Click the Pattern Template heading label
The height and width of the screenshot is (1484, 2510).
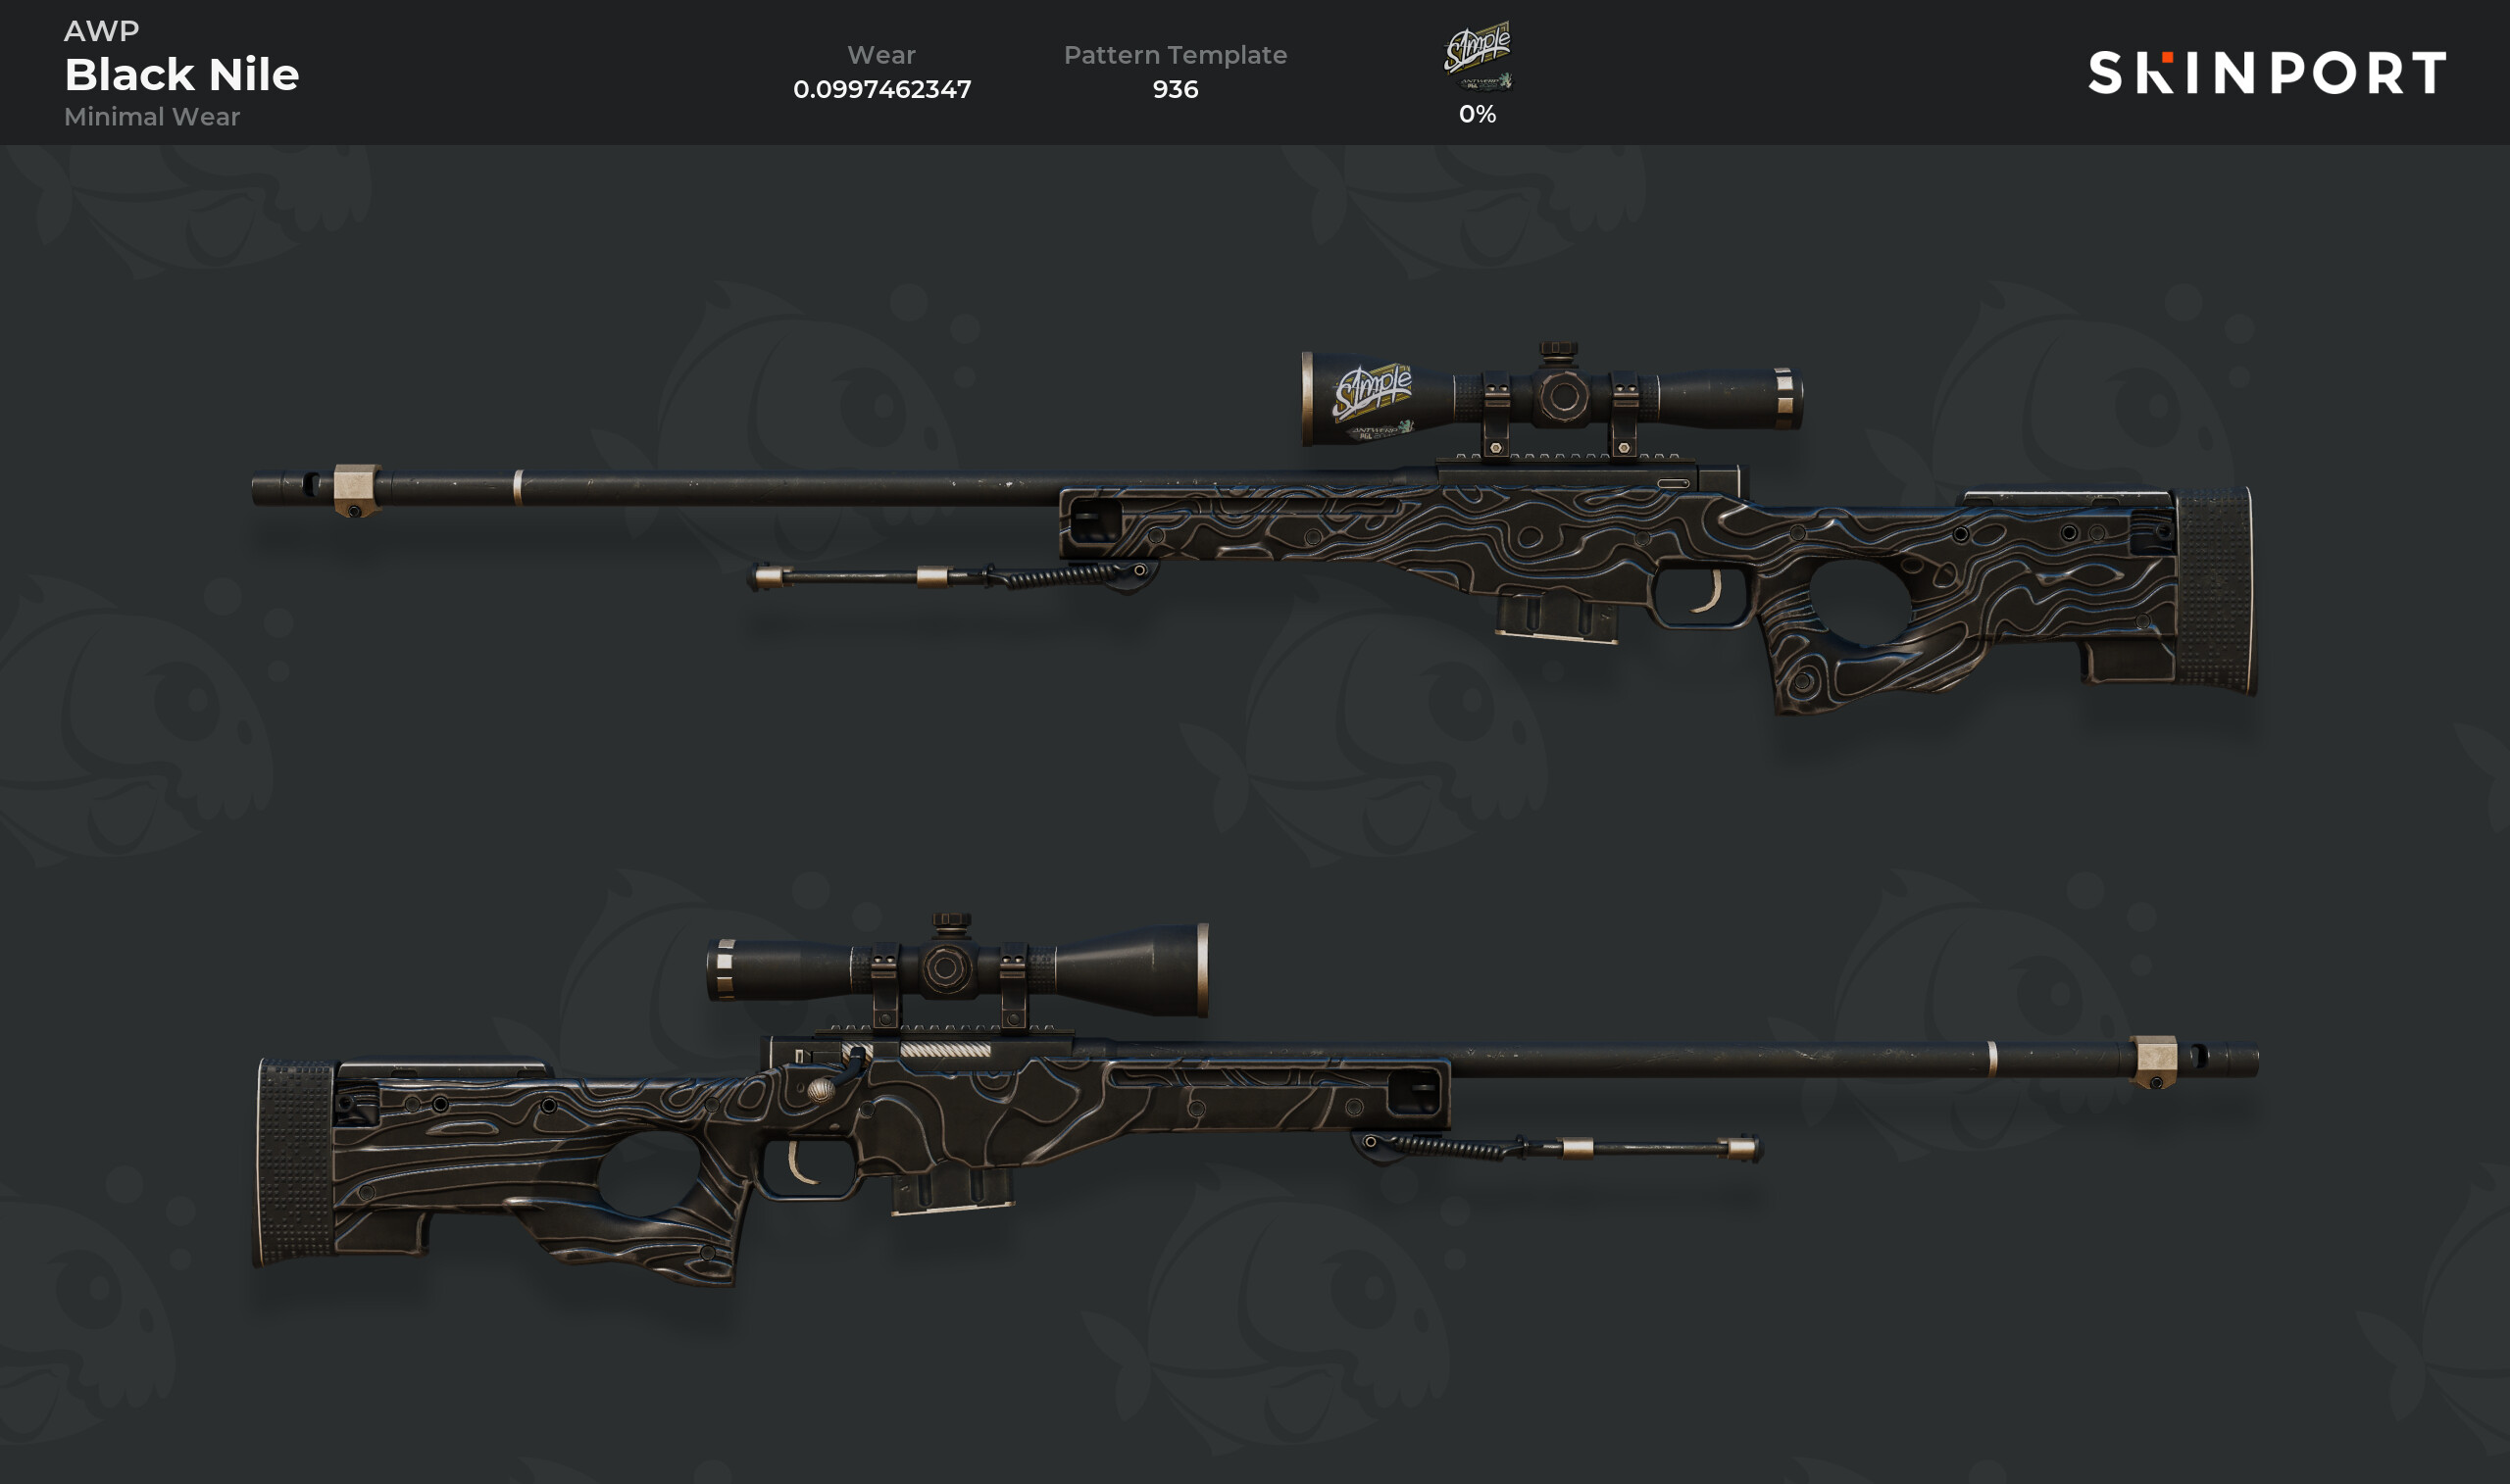coord(1175,55)
